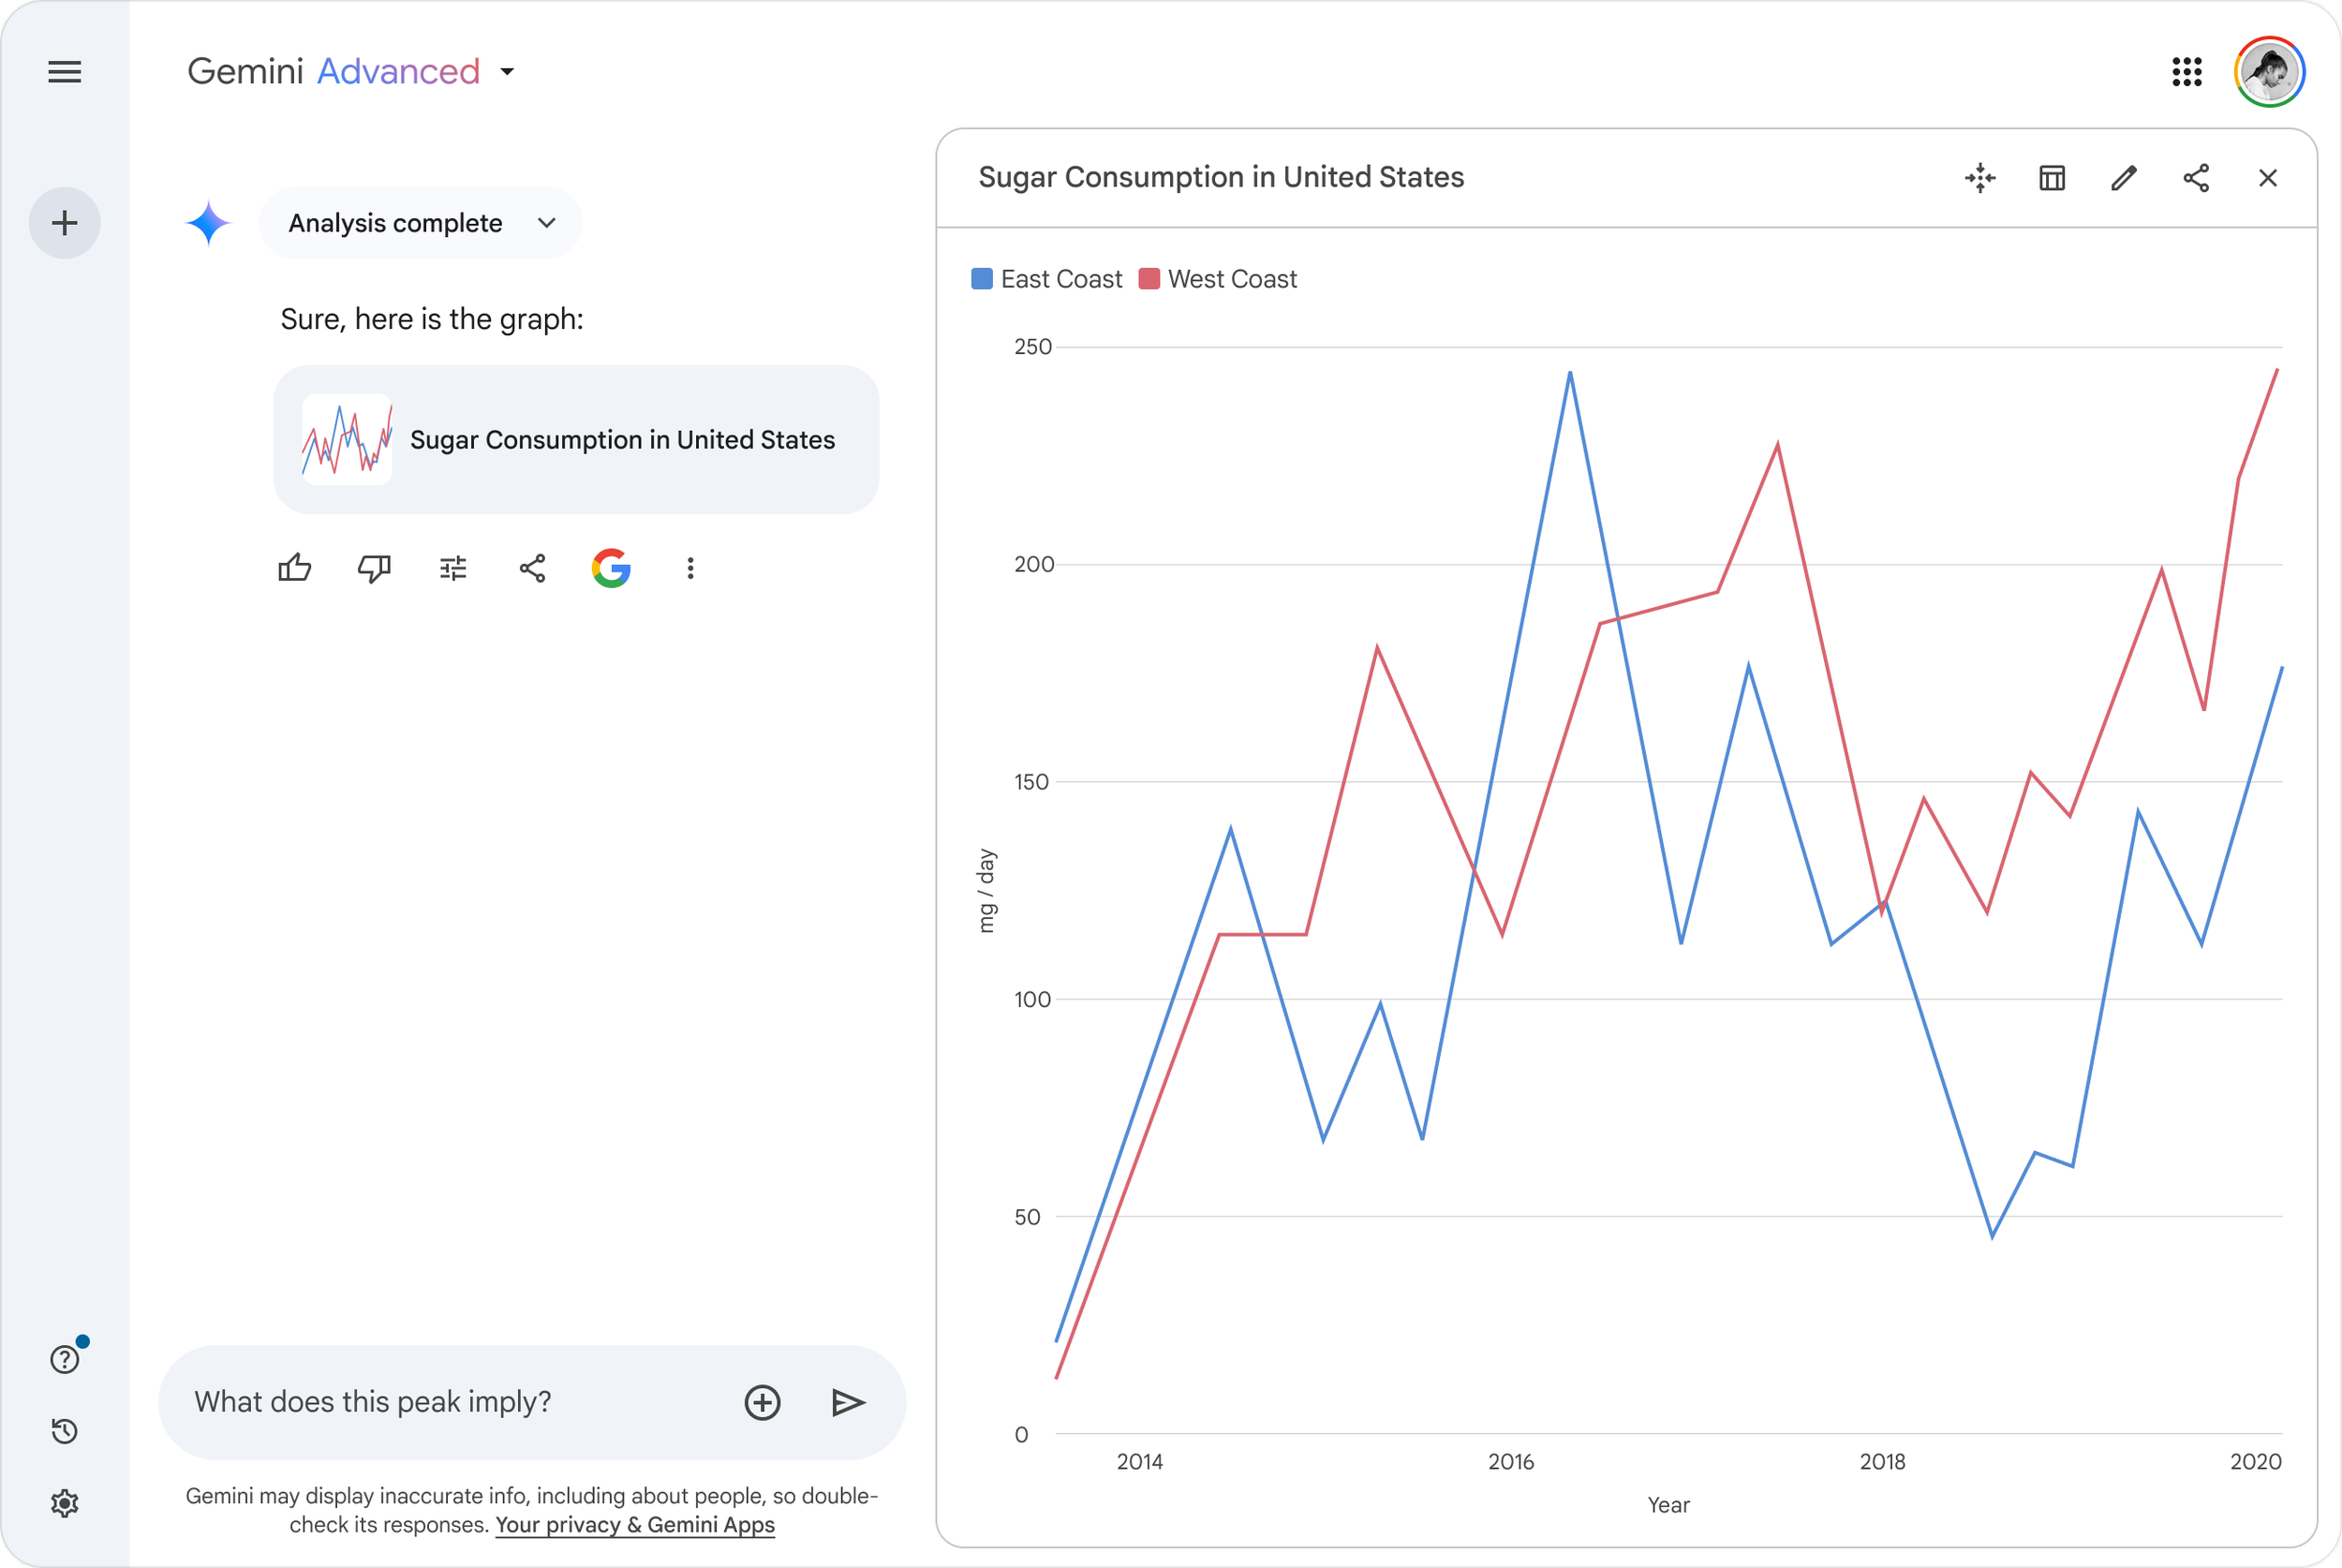Expand the Analysis complete details

[421, 223]
